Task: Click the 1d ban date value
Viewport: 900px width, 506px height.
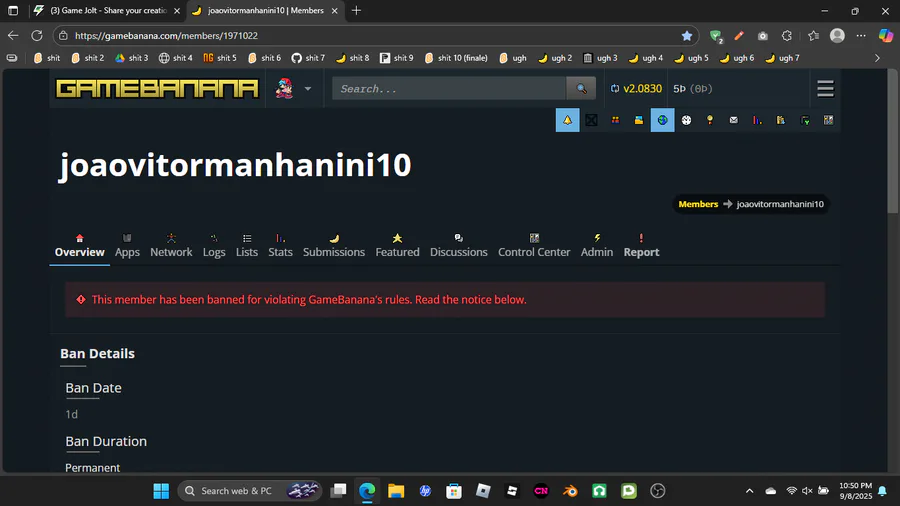Action: click(x=71, y=414)
